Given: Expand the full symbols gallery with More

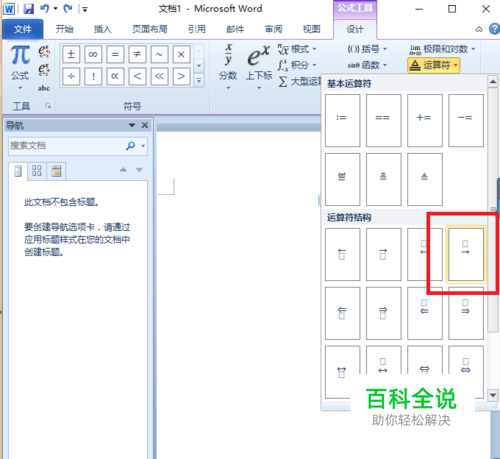Looking at the screenshot, I should click(199, 80).
